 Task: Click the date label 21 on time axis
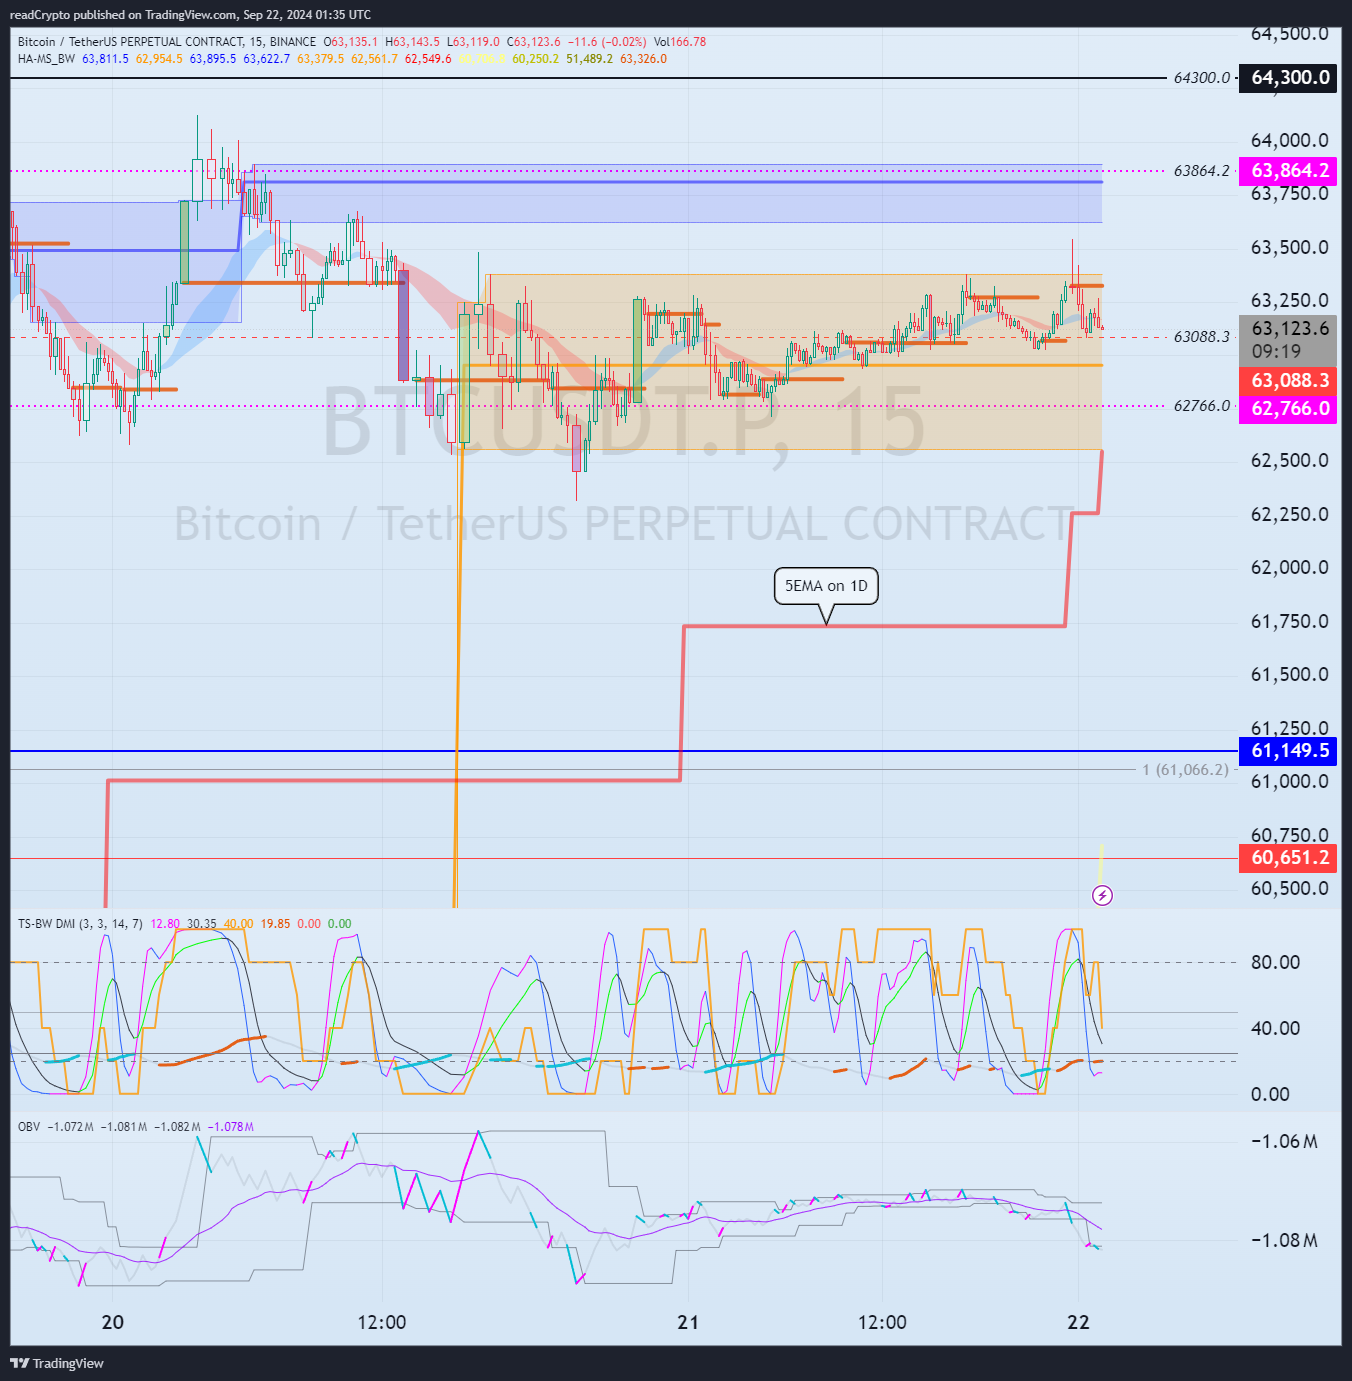coord(688,1322)
